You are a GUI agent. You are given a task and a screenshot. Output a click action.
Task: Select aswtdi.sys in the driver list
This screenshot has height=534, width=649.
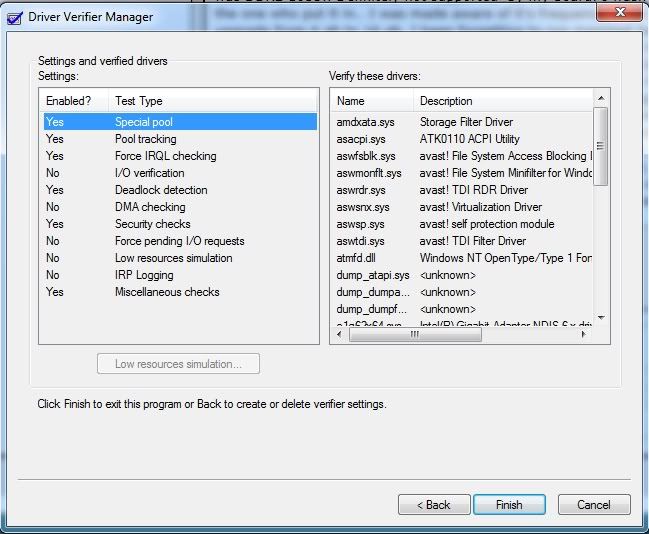point(361,241)
